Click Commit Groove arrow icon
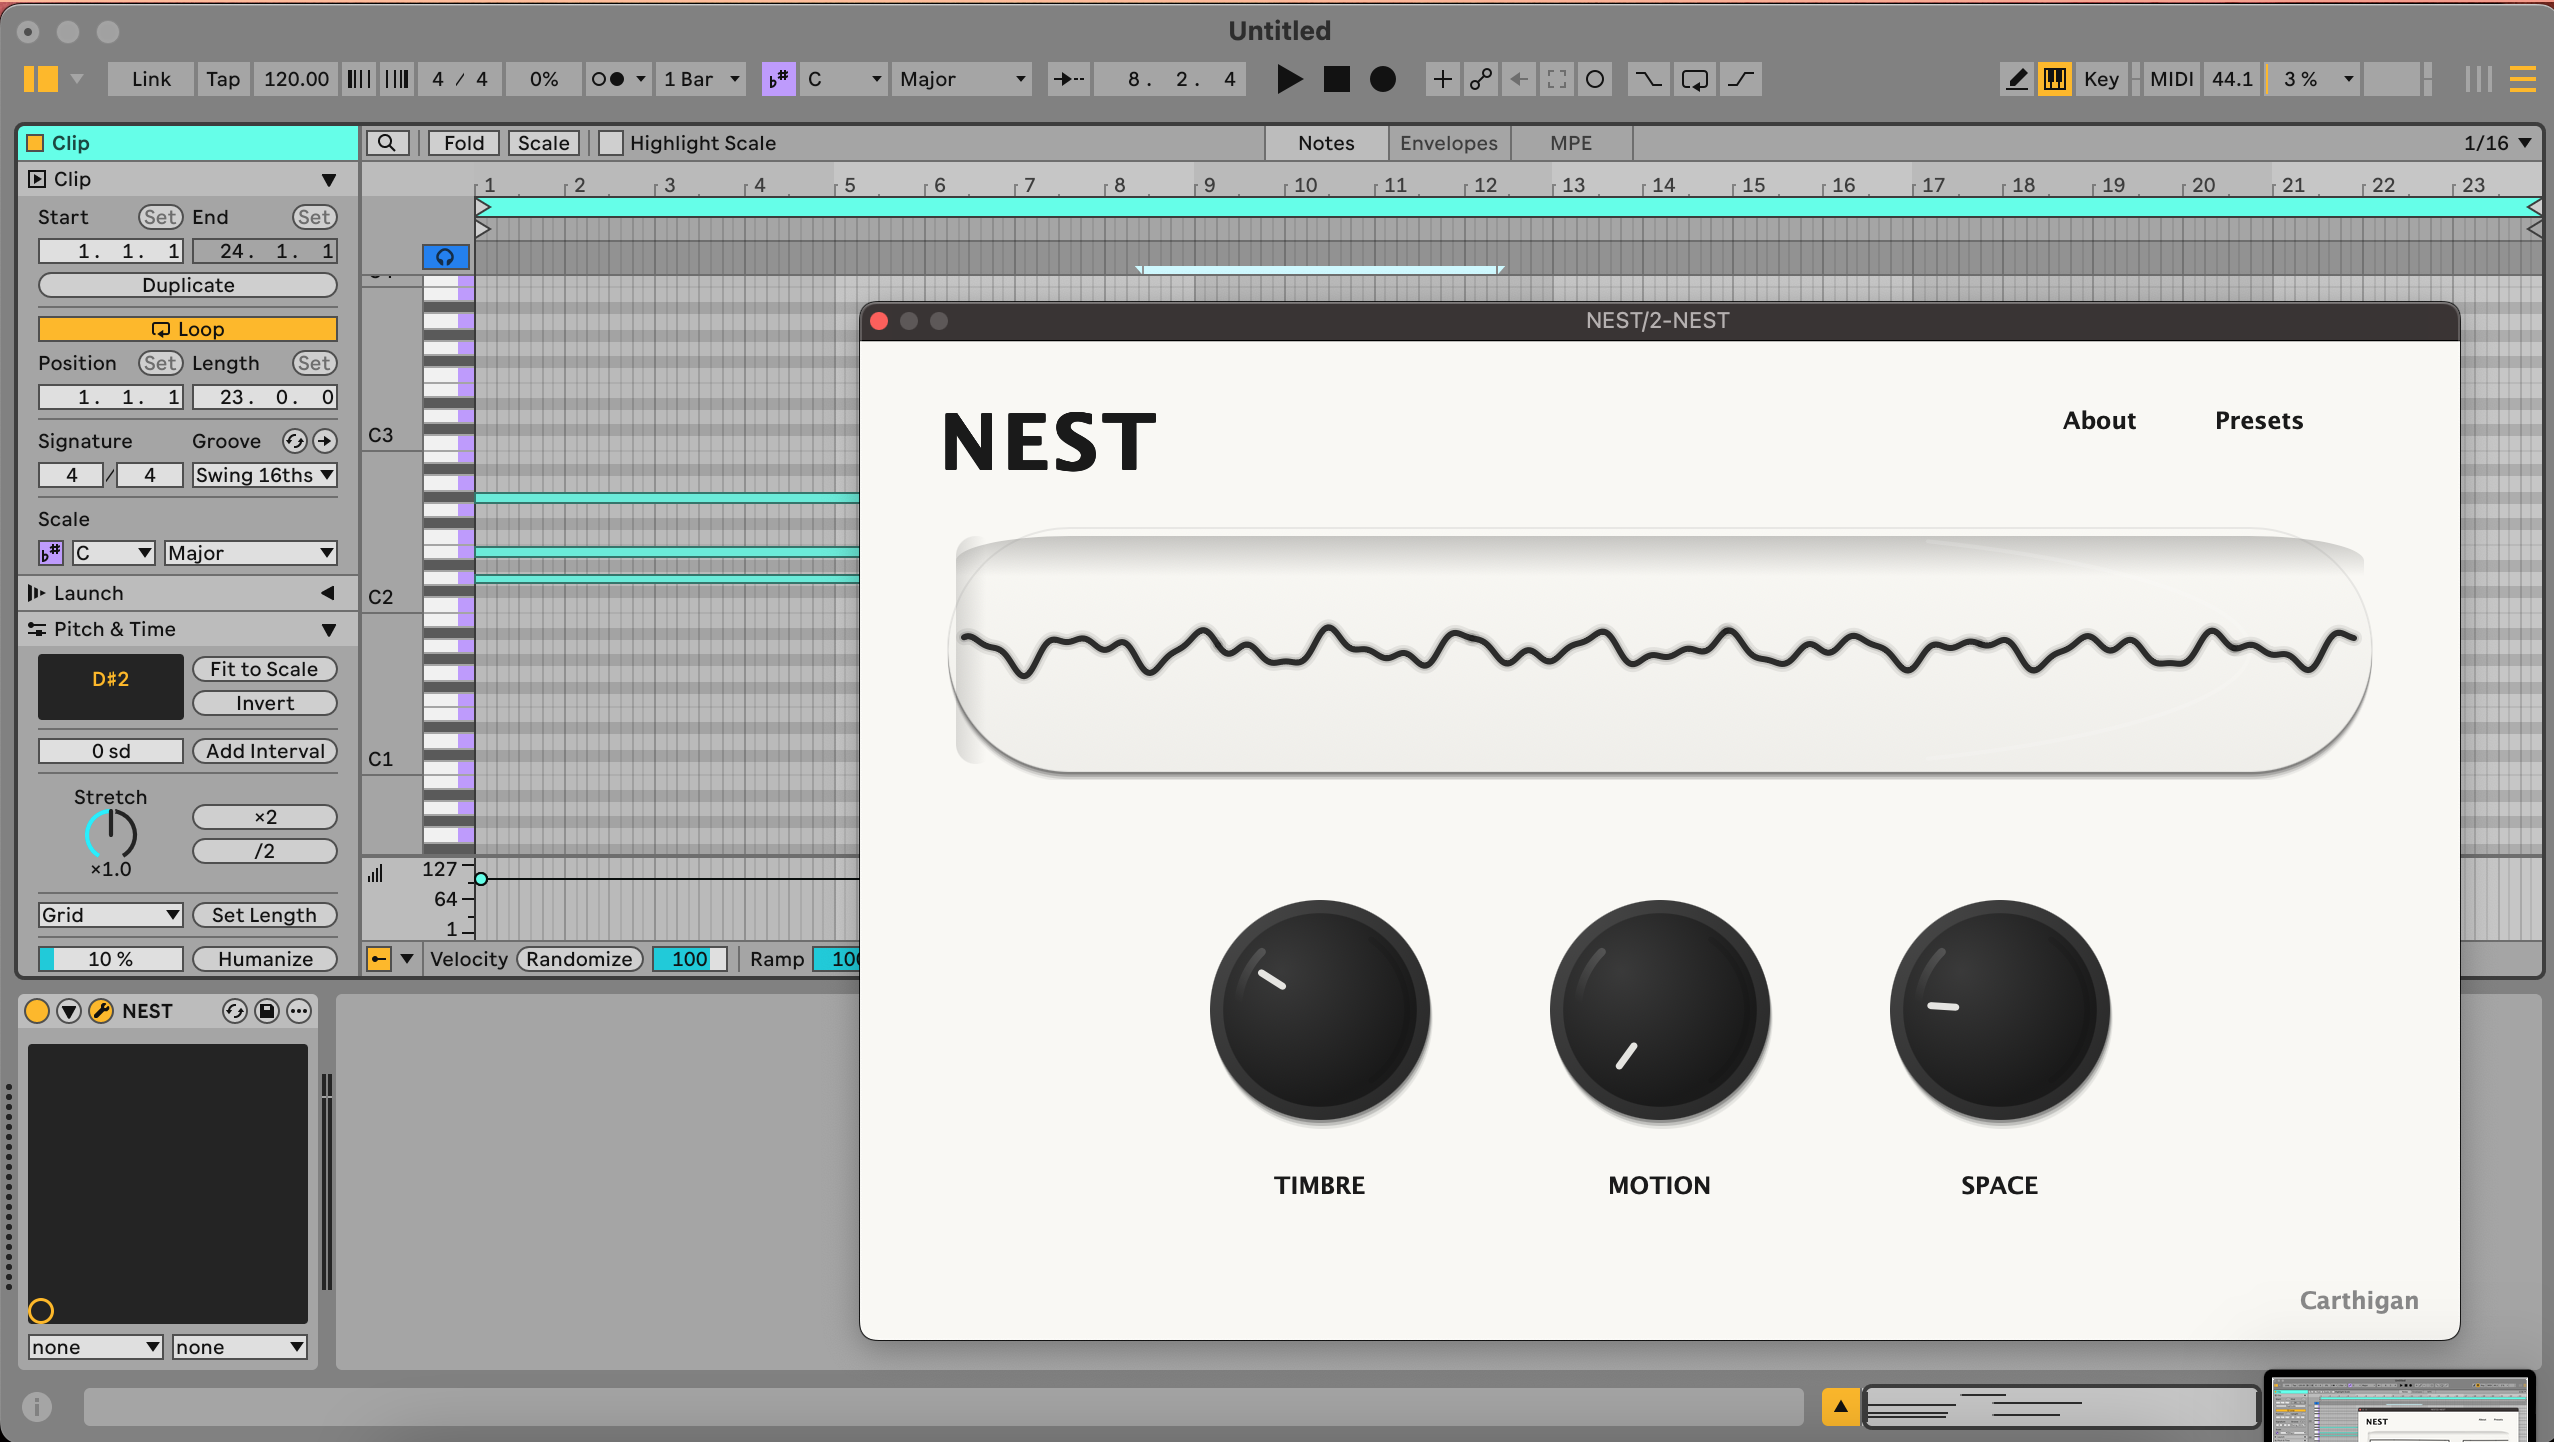The width and height of the screenshot is (2554, 1442). [x=325, y=441]
